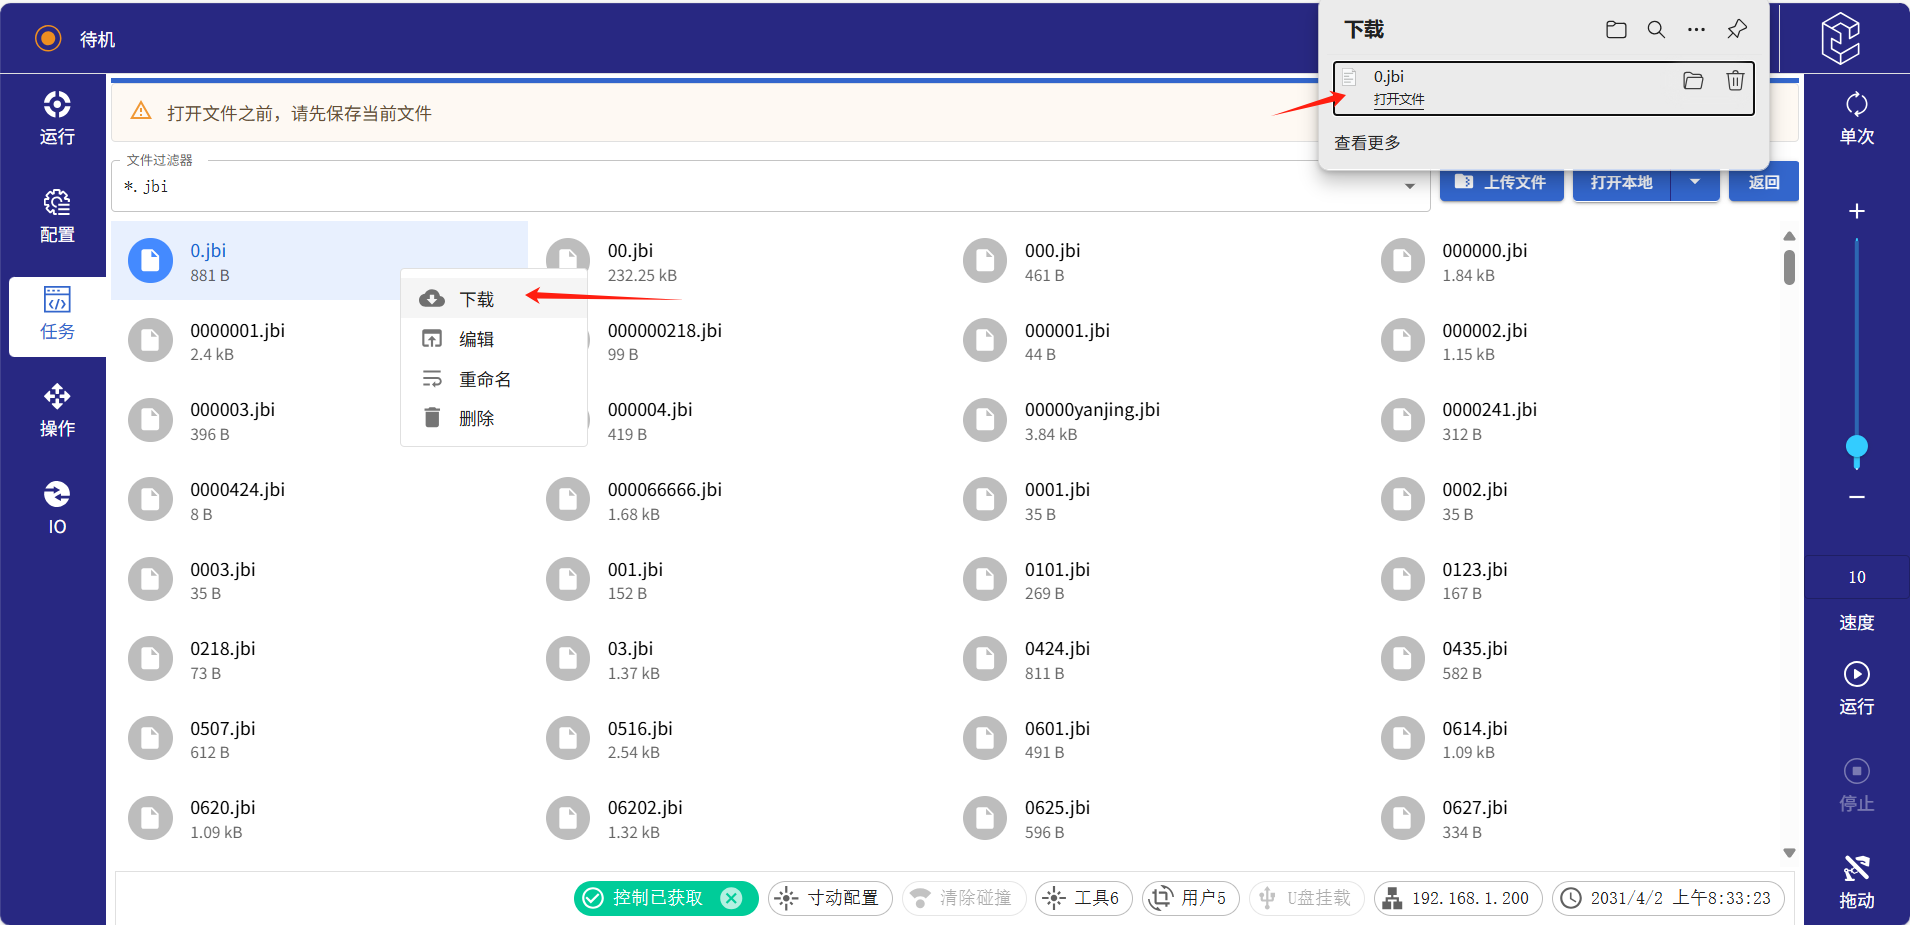Show 0.jbi in folder from downloads popup
Viewport: 1910px width, 925px height.
(1693, 81)
